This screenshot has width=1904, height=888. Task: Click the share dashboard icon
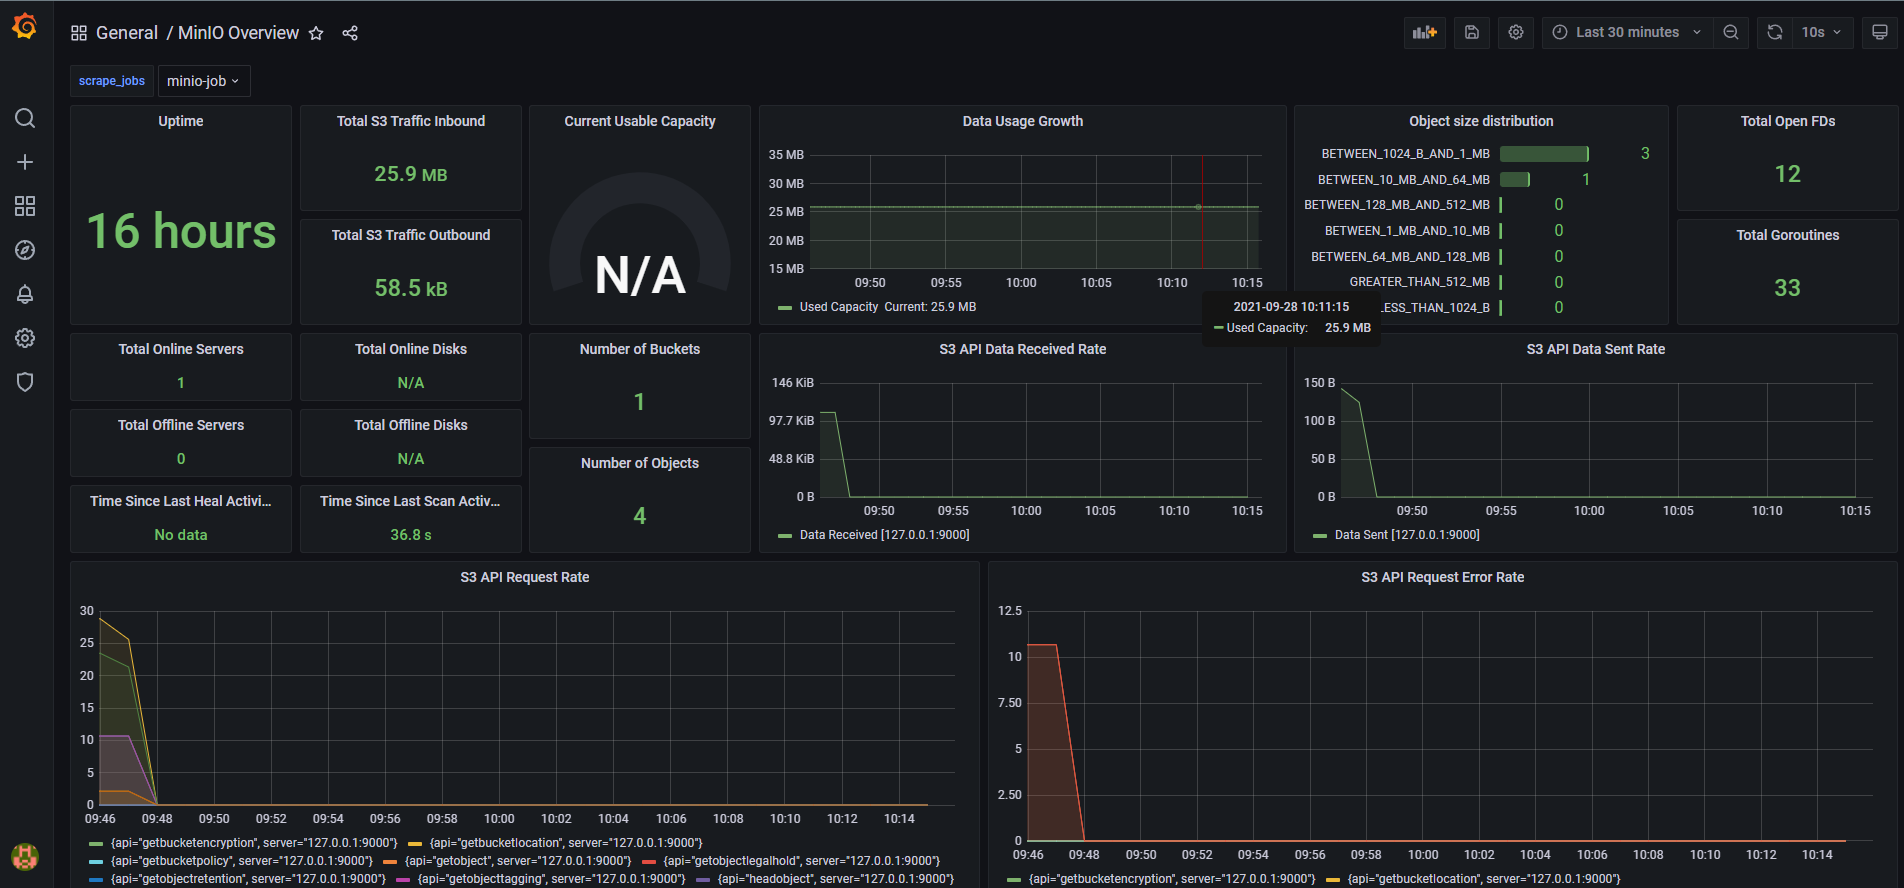tap(350, 33)
